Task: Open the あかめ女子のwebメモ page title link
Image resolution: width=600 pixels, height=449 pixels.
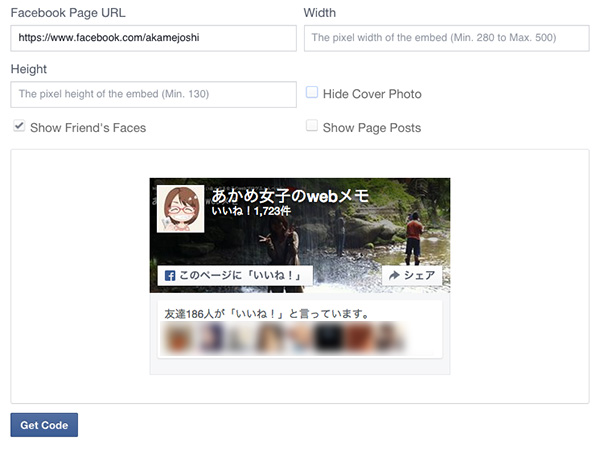Action: [290, 196]
